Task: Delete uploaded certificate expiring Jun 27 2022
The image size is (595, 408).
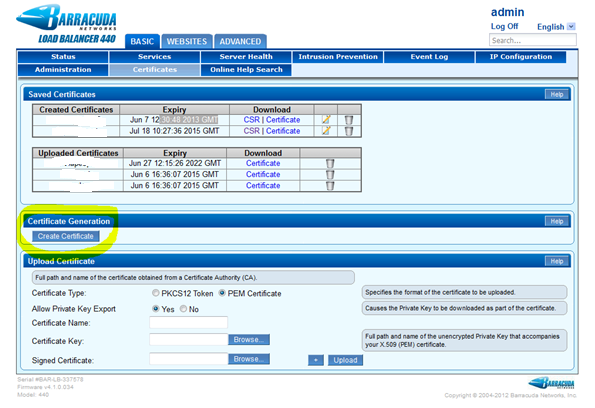Action: click(x=330, y=164)
